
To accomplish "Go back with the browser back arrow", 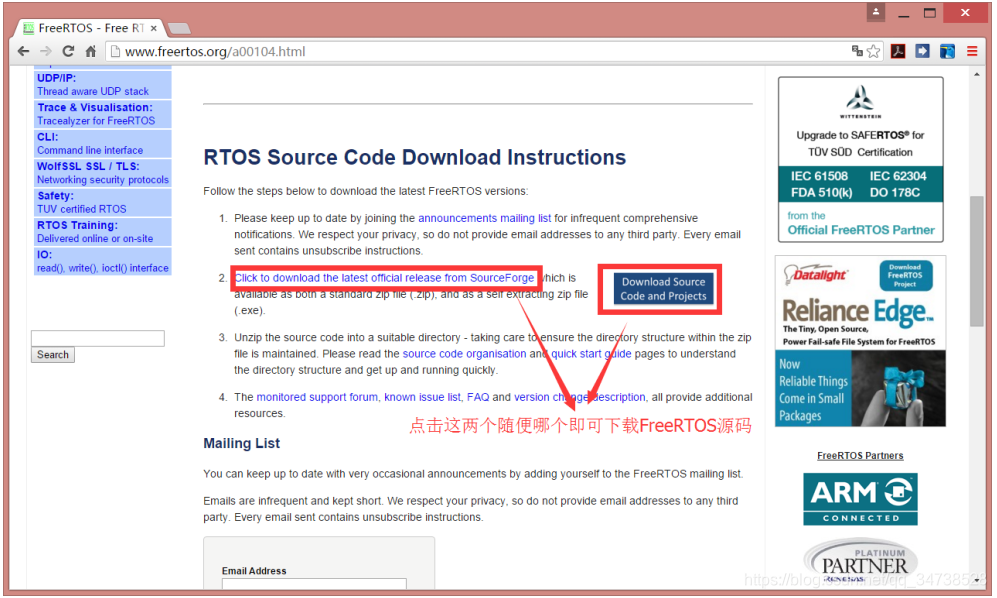I will point(24,52).
